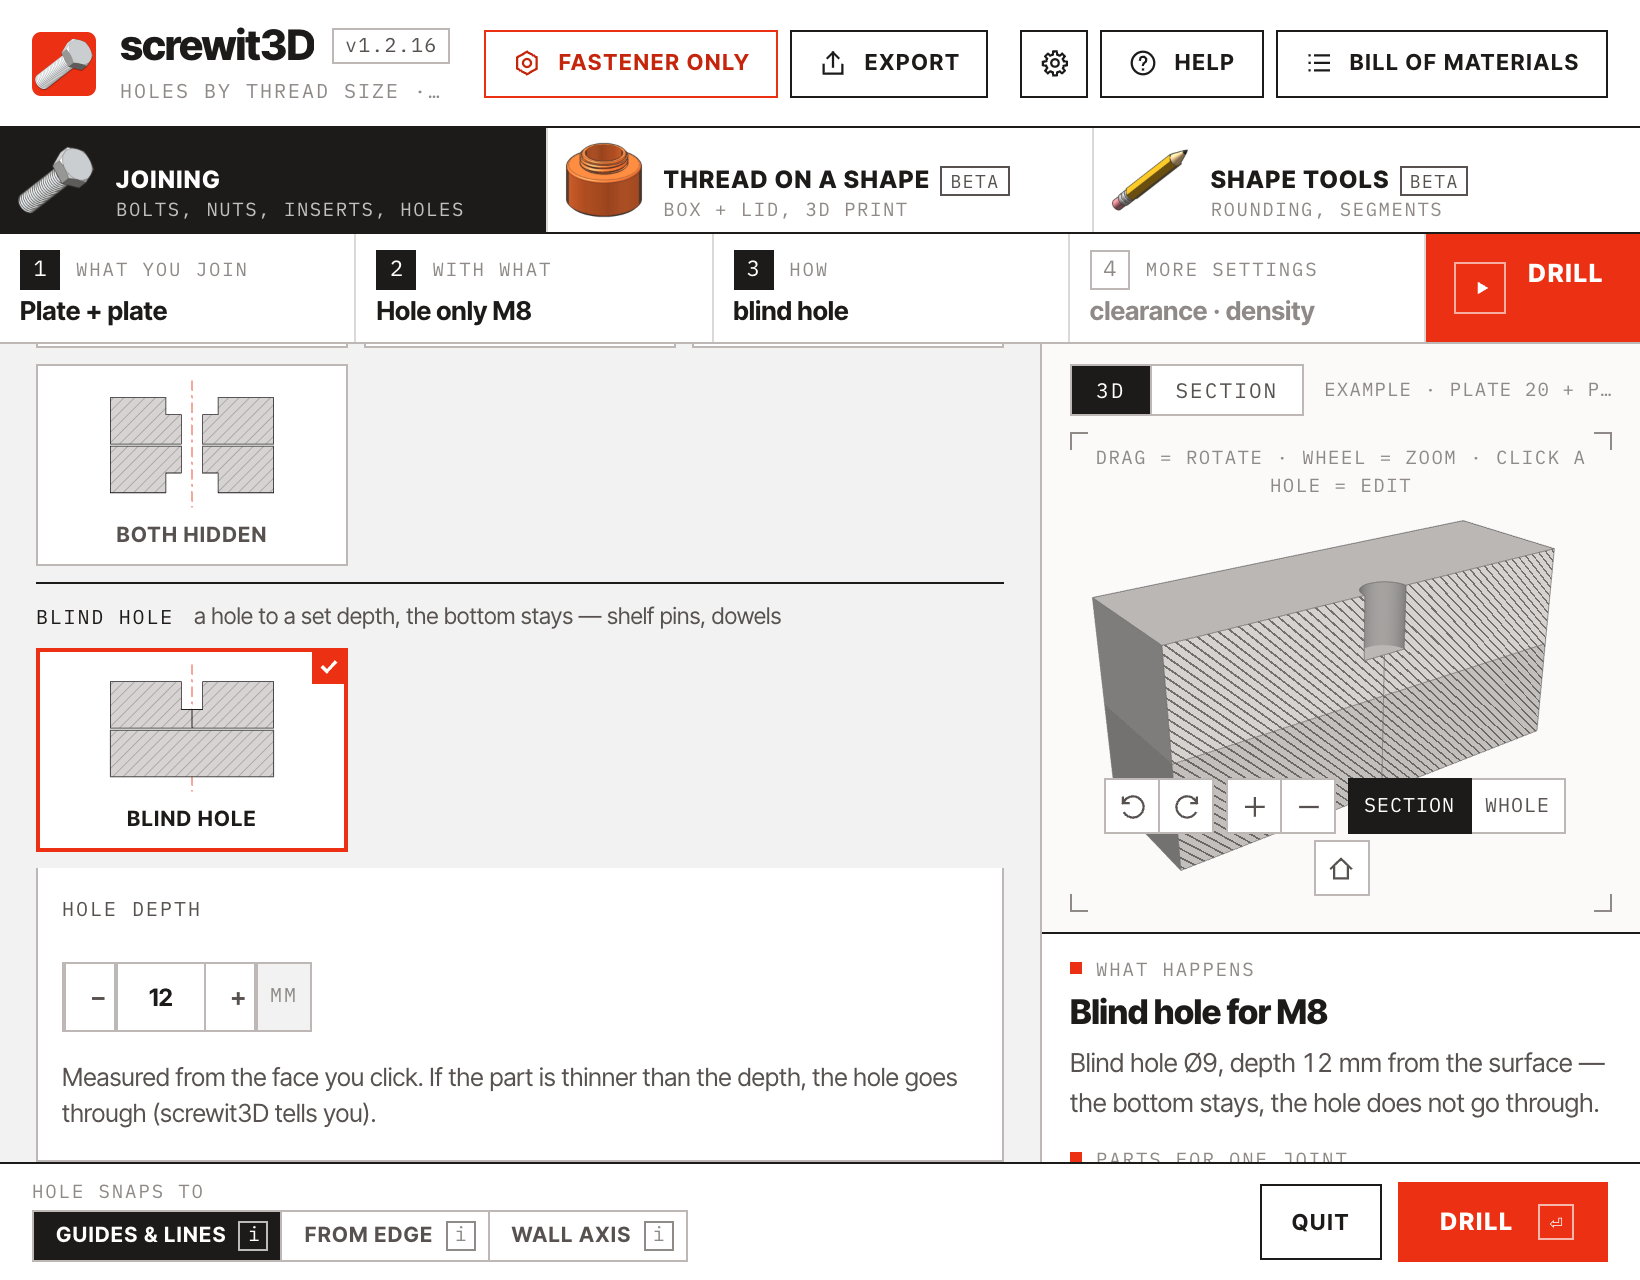Screen dimensions: 1640x1280
Task: Open step 2 With What
Action: point(534,288)
